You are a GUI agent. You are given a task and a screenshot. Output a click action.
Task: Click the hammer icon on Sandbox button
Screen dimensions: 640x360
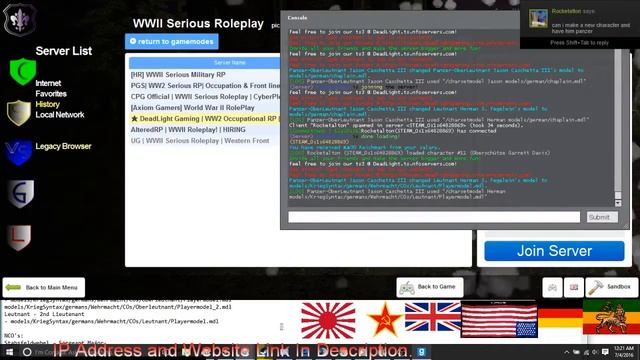596,287
